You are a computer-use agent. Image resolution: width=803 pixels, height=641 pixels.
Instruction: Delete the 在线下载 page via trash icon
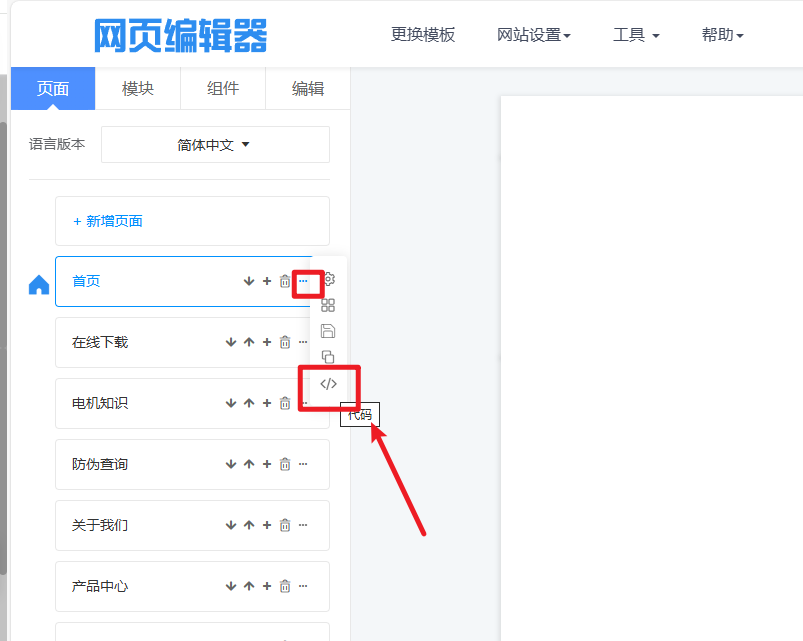coord(285,342)
